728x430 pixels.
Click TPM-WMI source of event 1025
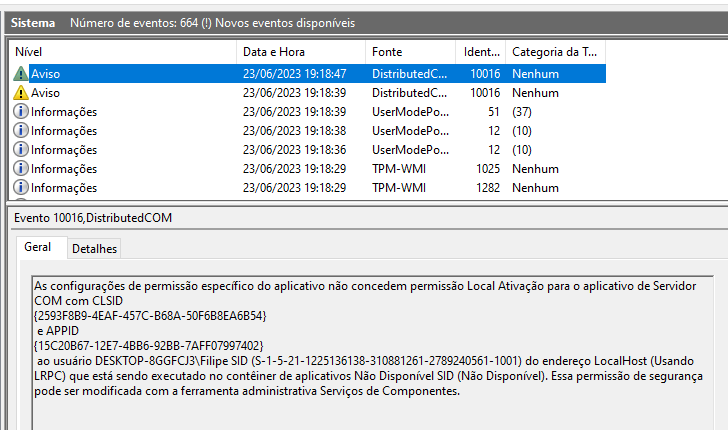(x=399, y=169)
